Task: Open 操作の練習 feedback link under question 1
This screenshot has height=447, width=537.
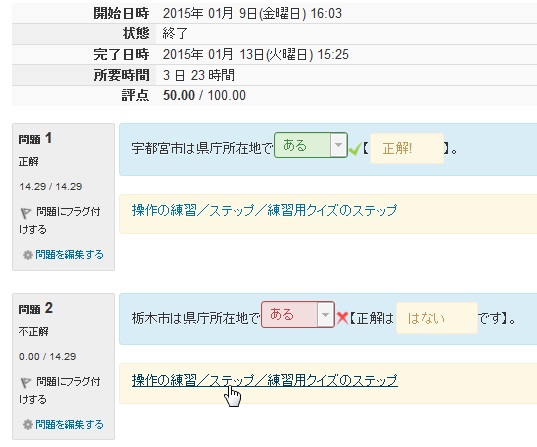Action: tap(264, 210)
